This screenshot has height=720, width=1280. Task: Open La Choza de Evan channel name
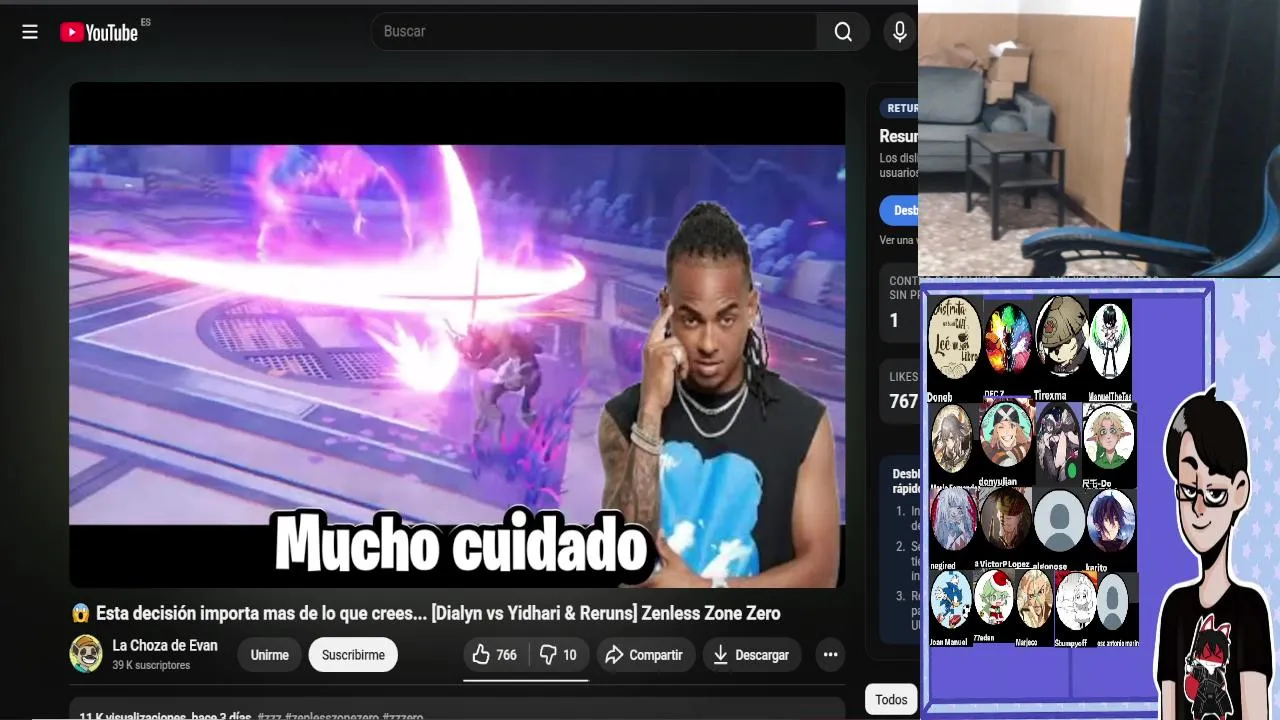point(165,645)
